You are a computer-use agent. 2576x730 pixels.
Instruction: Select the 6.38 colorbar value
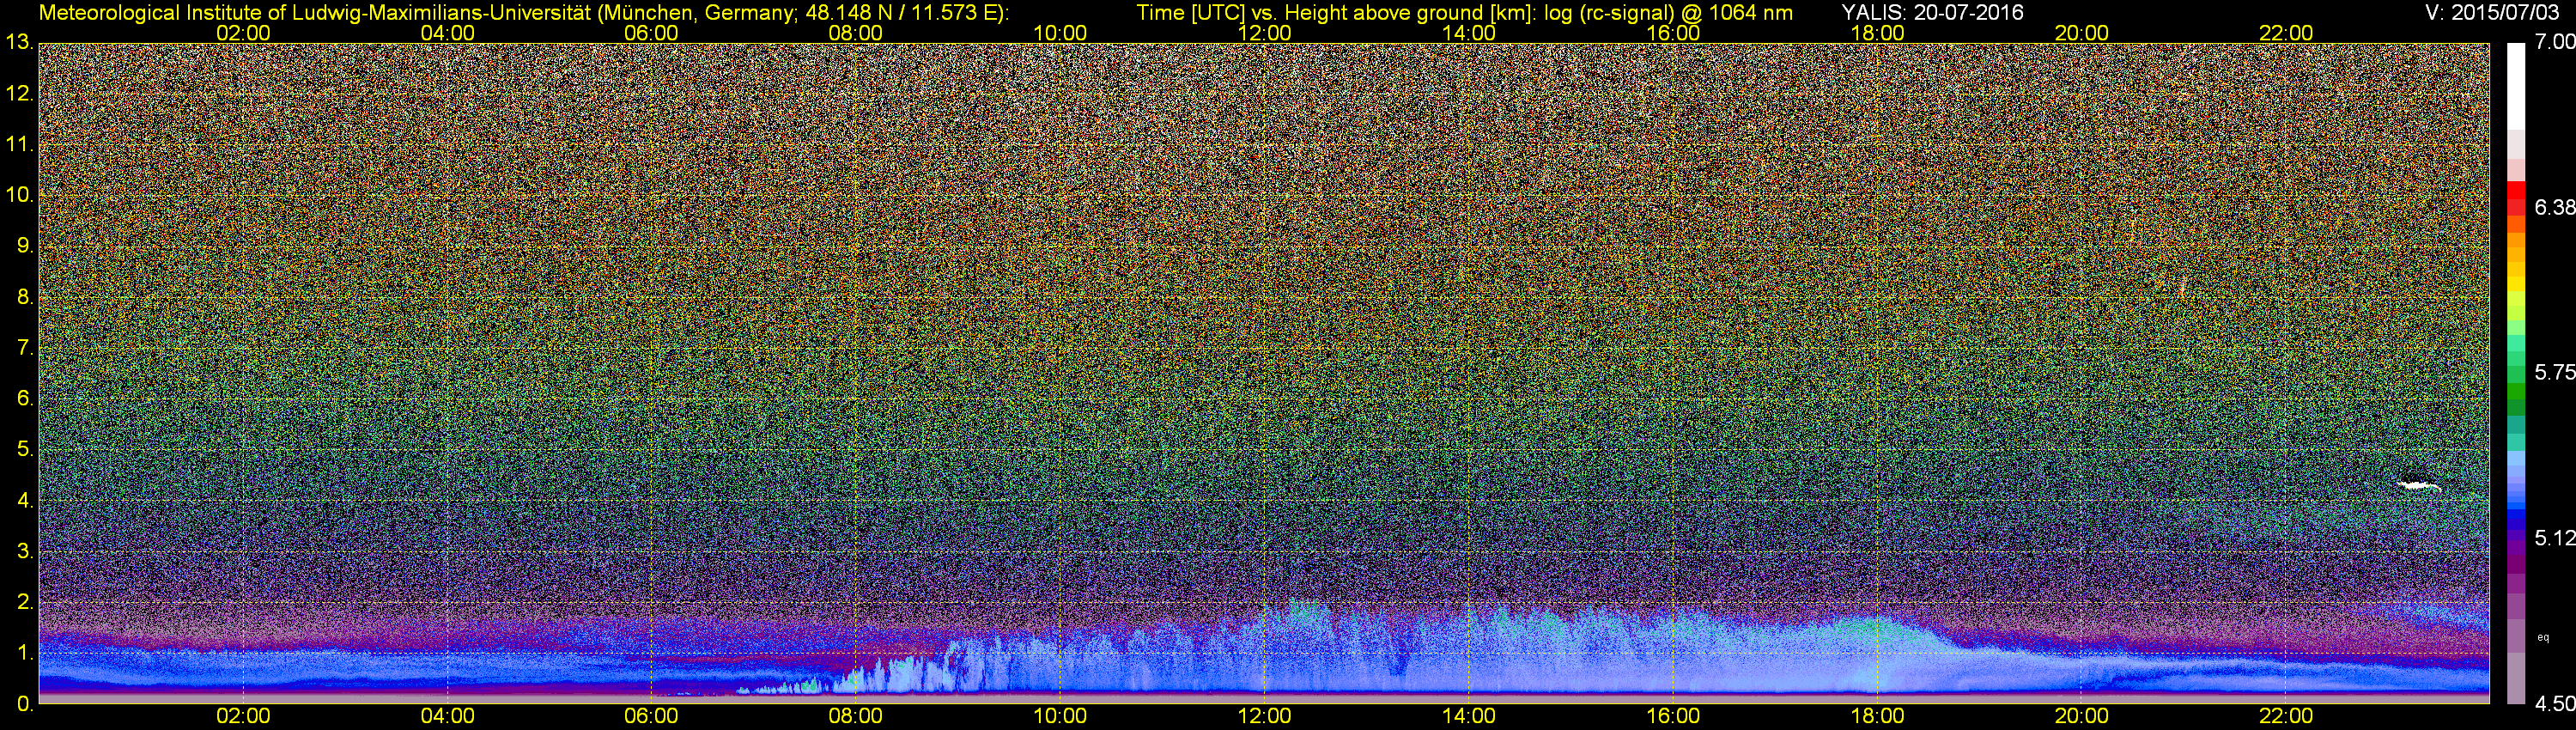tap(2554, 207)
